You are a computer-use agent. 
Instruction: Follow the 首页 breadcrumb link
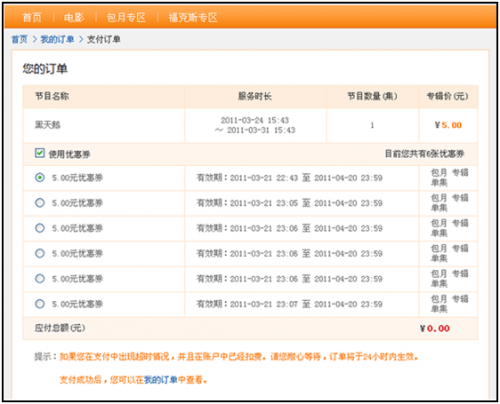point(19,39)
